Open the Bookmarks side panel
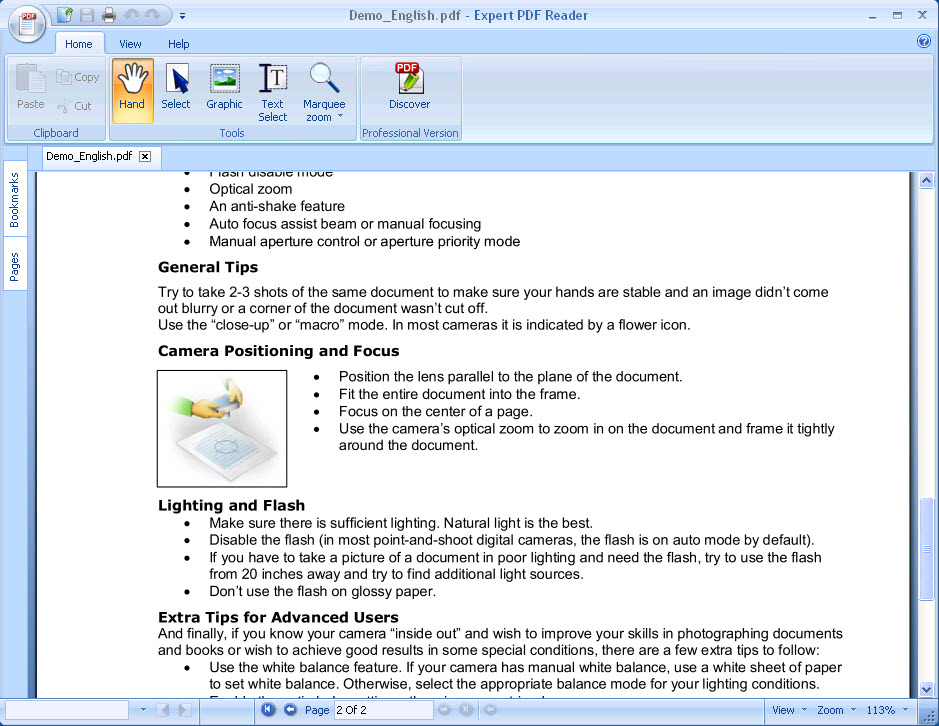 coord(14,199)
